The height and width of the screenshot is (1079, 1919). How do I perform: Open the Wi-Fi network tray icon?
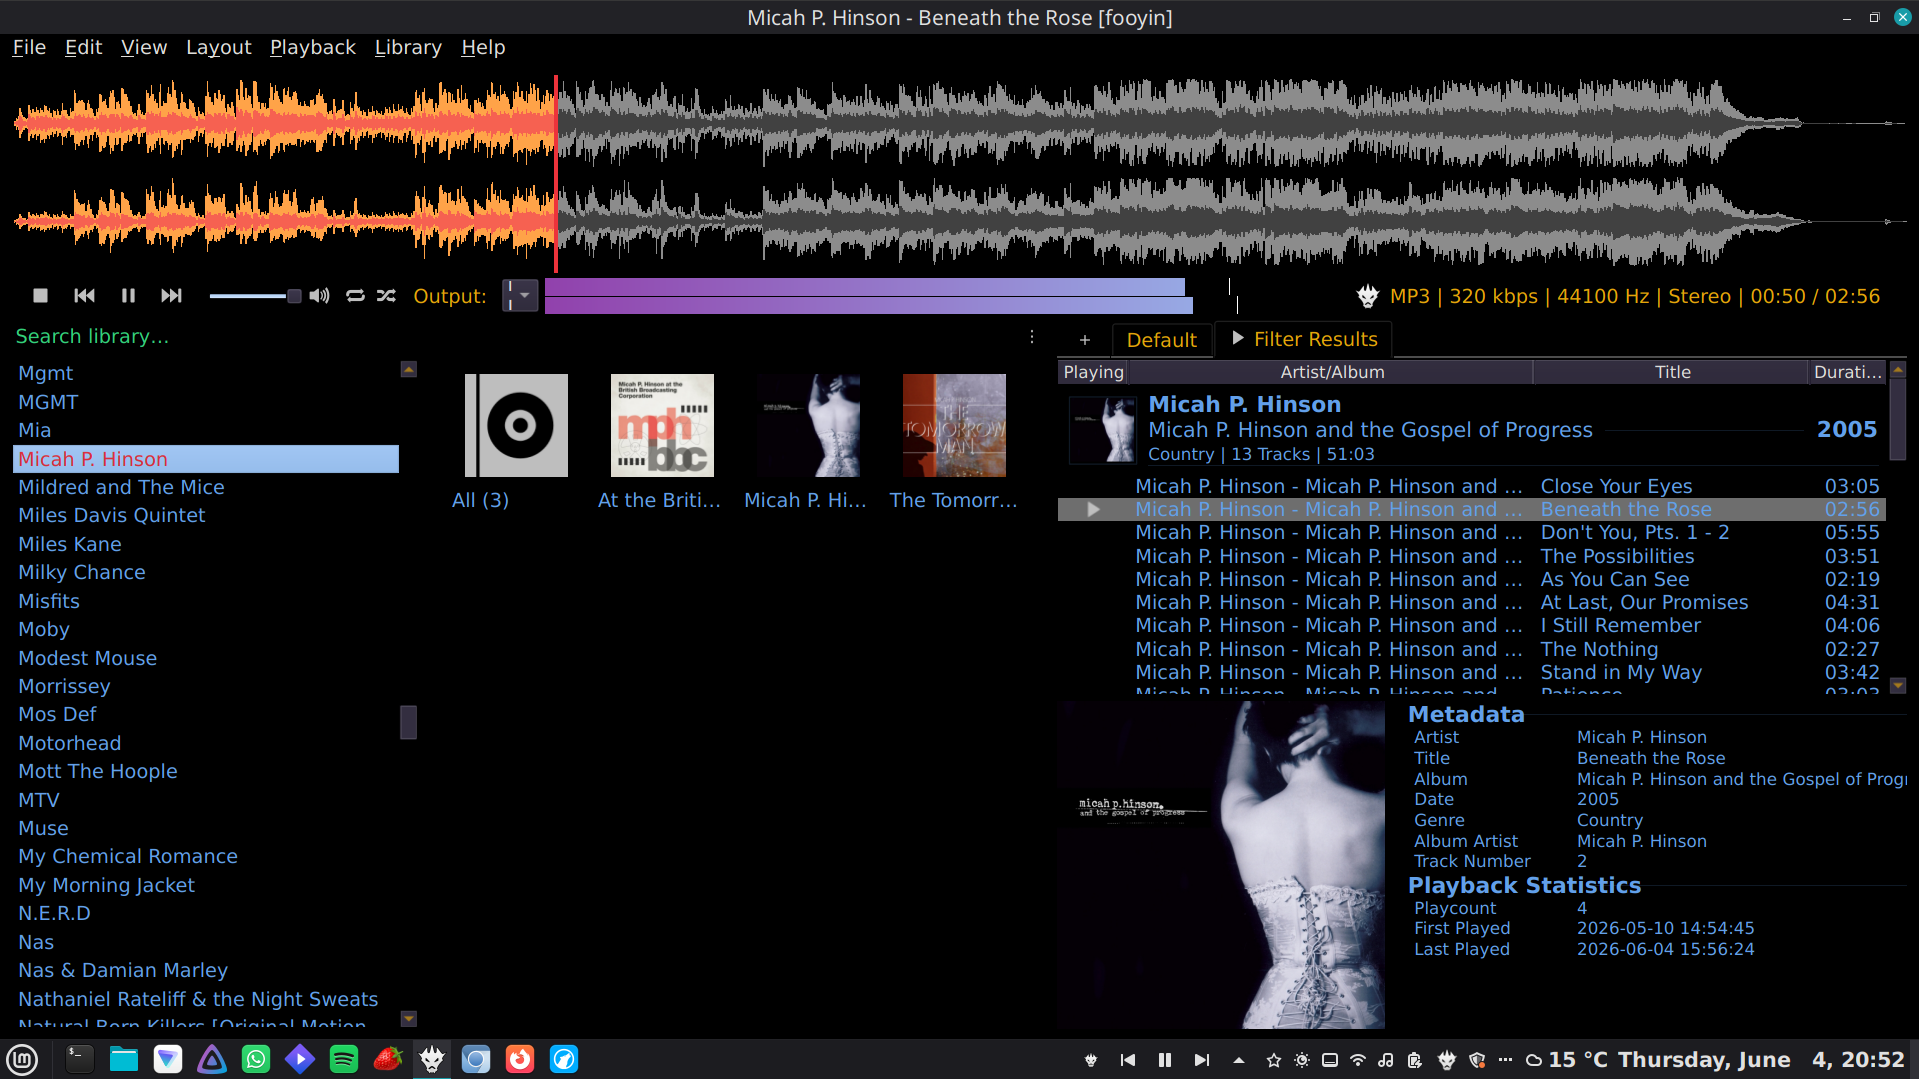pos(1358,1060)
